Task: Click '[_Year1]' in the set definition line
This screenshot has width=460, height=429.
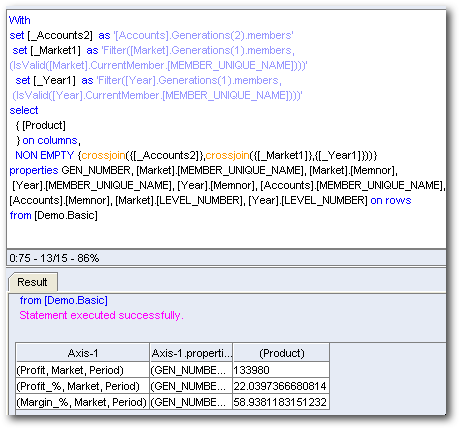Action: pyautogui.click(x=55, y=80)
